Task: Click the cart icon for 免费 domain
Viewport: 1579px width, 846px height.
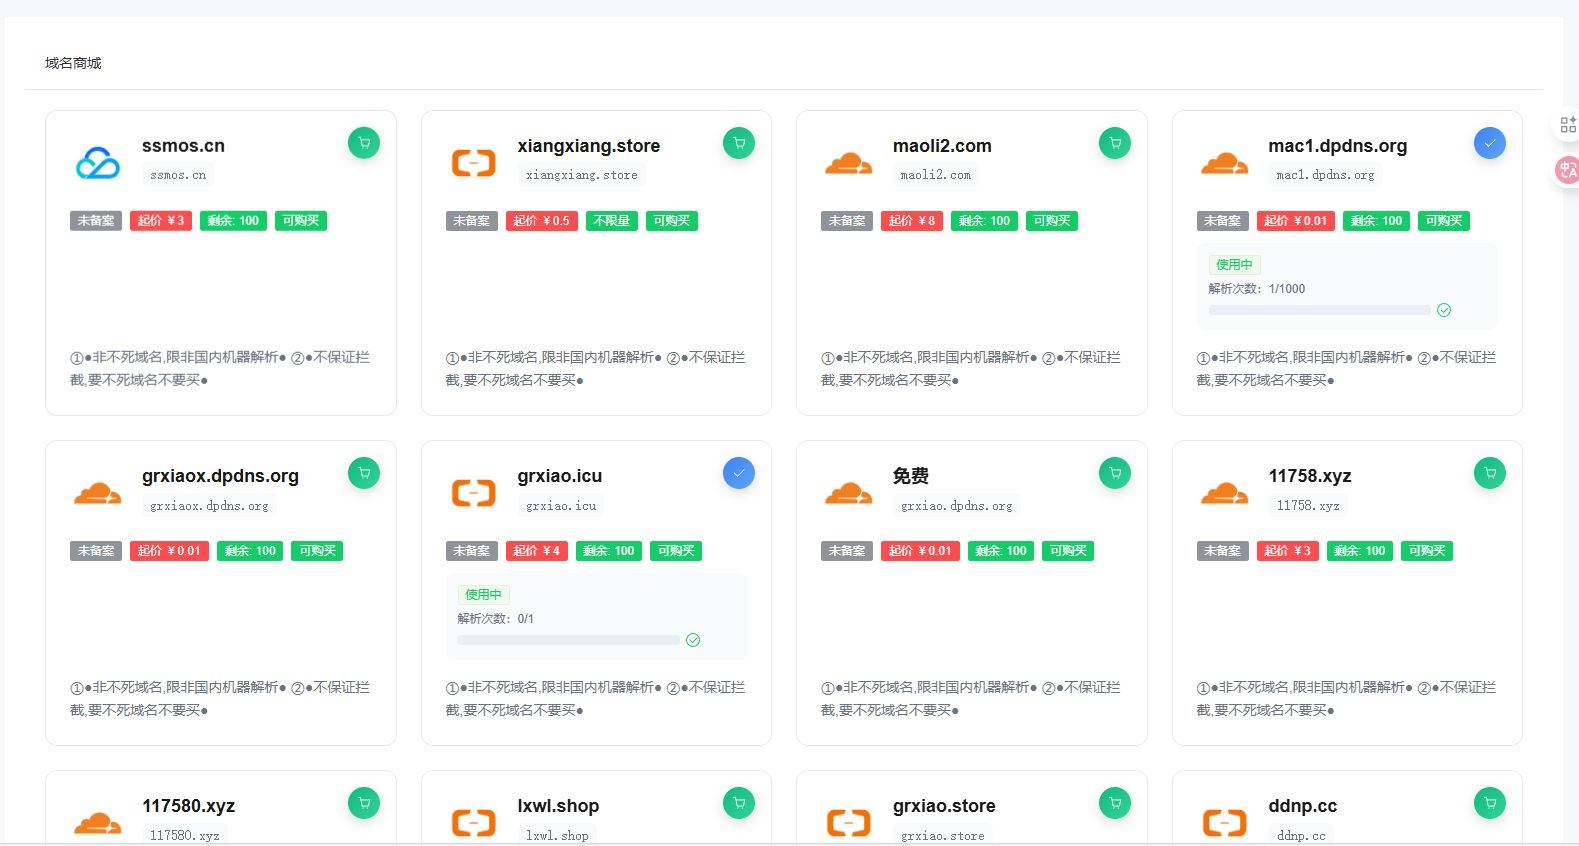Action: [x=1114, y=473]
